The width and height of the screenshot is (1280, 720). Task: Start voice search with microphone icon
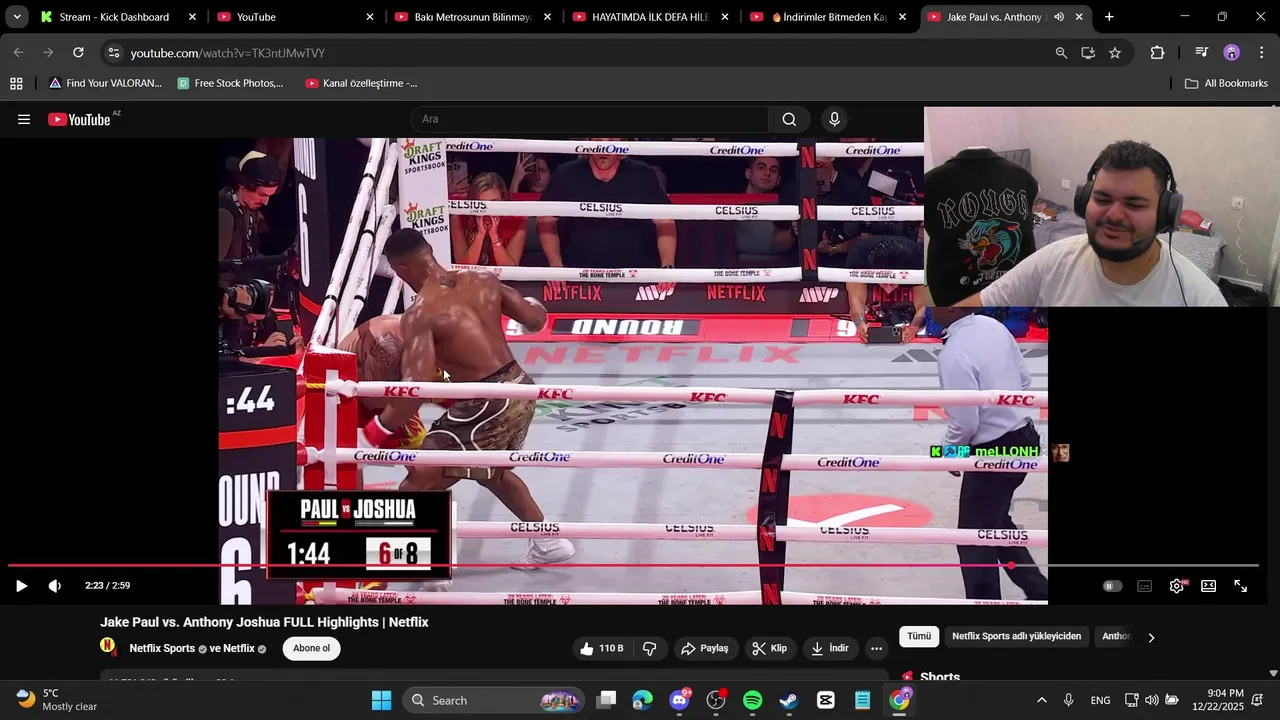click(x=834, y=119)
